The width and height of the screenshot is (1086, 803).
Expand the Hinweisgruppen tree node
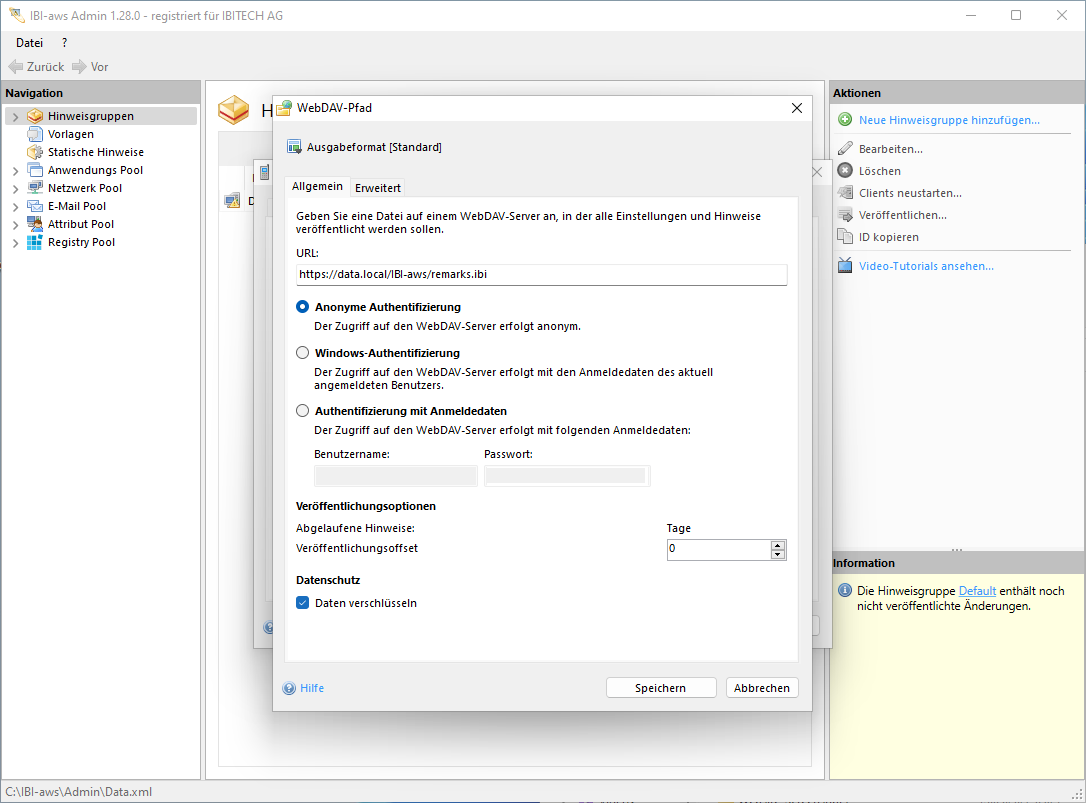[15, 117]
